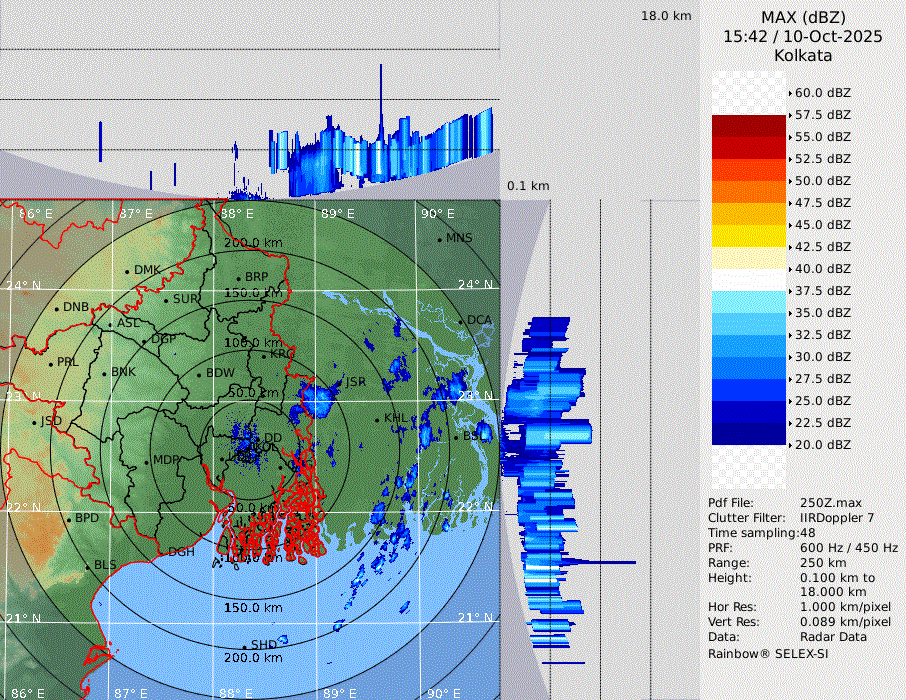Click the PRL station marker
906x700 pixels.
coord(50,363)
